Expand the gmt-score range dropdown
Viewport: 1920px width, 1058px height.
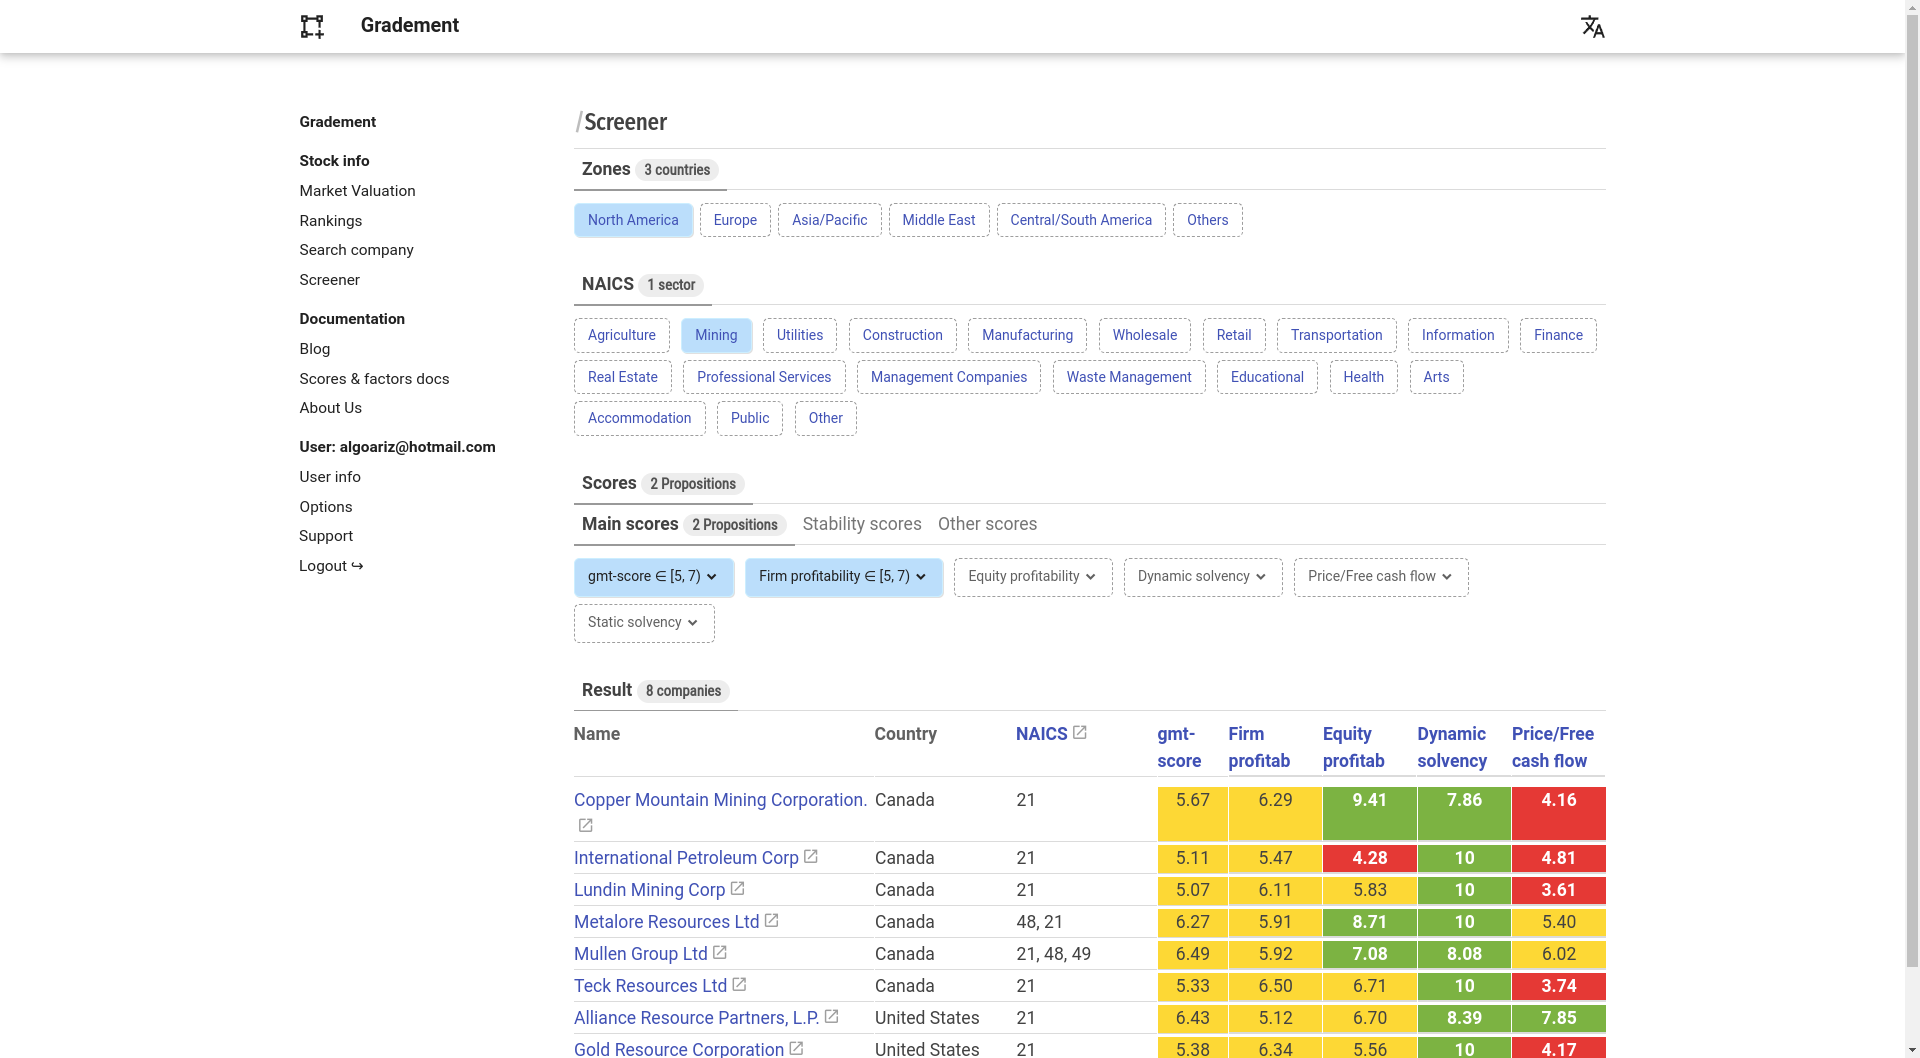click(654, 577)
